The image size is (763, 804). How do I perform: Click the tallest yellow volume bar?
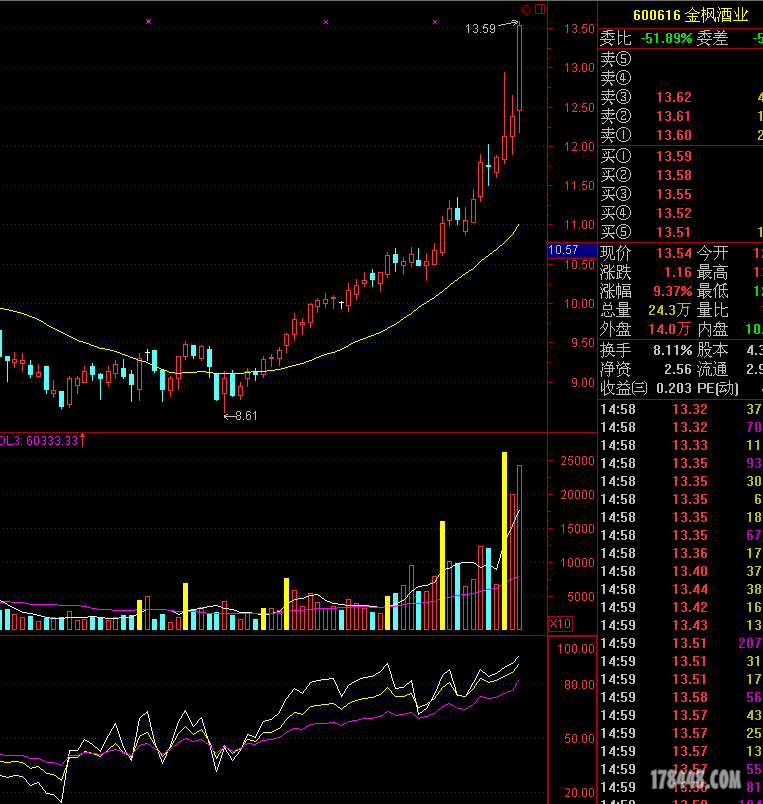pos(504,541)
